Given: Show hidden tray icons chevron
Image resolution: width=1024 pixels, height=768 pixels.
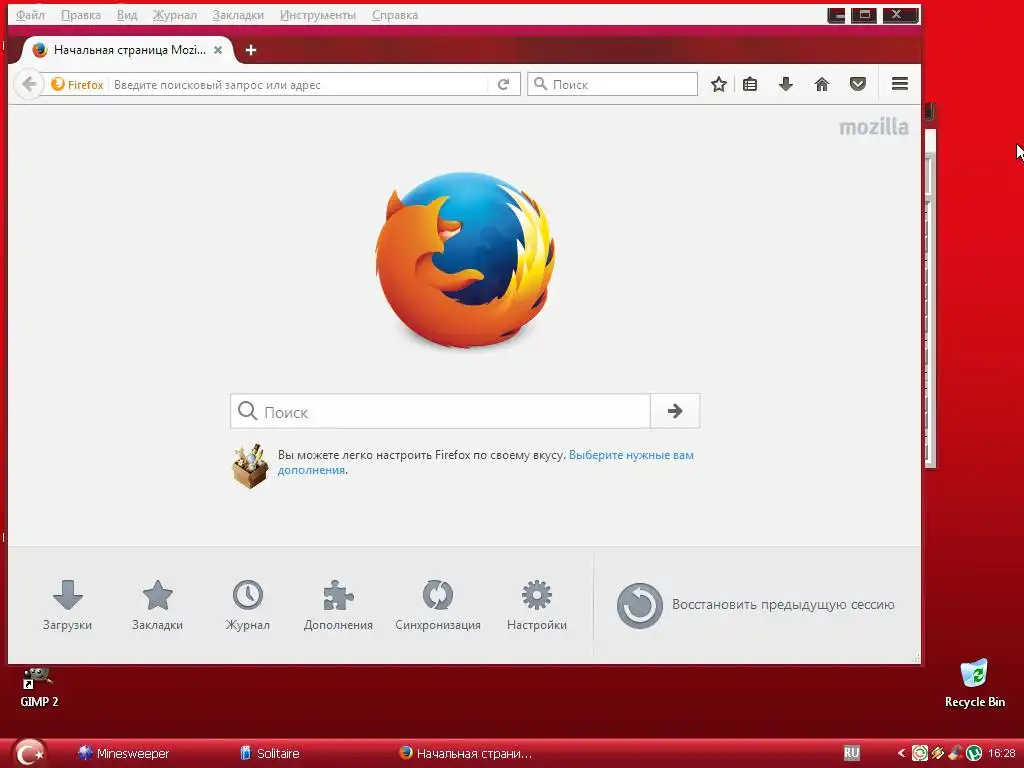Looking at the screenshot, I should [x=901, y=754].
